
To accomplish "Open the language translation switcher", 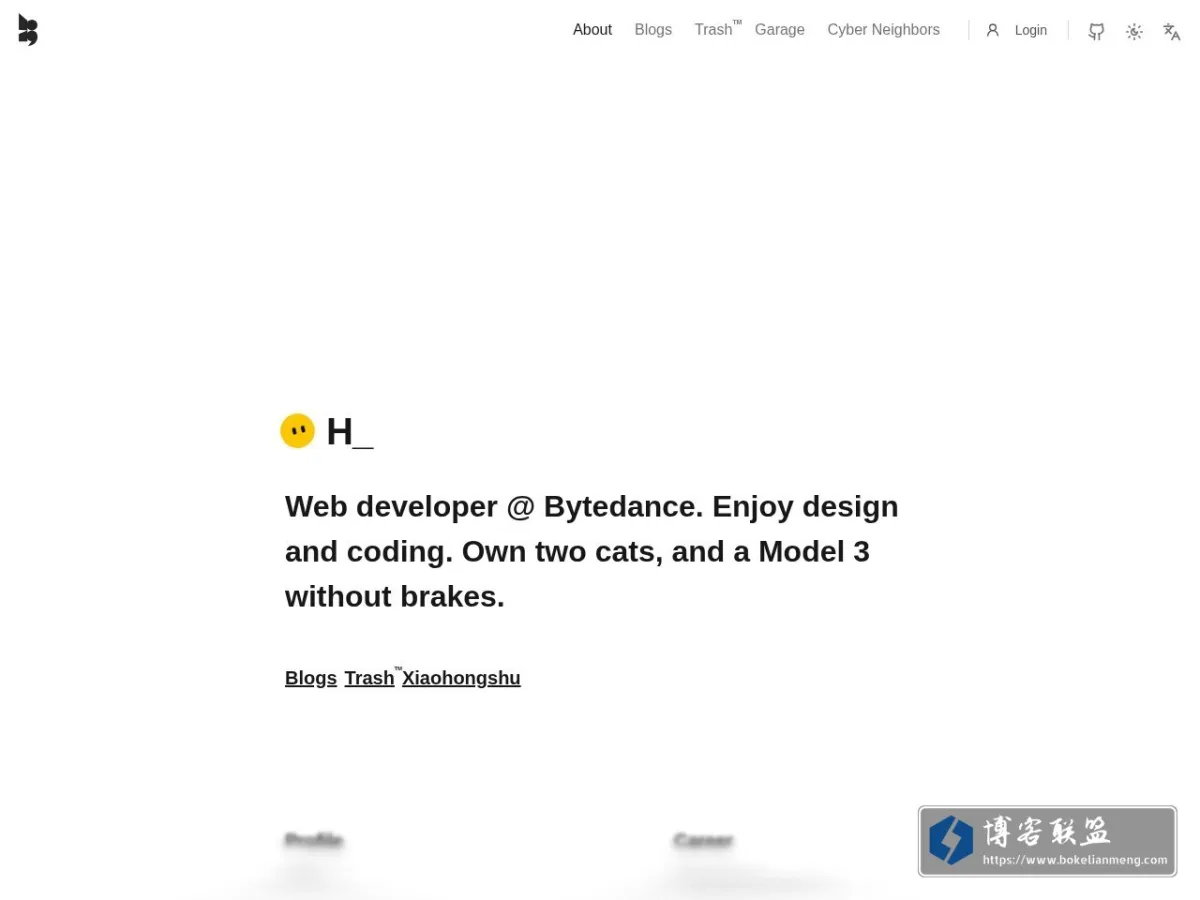I will tap(1172, 31).
